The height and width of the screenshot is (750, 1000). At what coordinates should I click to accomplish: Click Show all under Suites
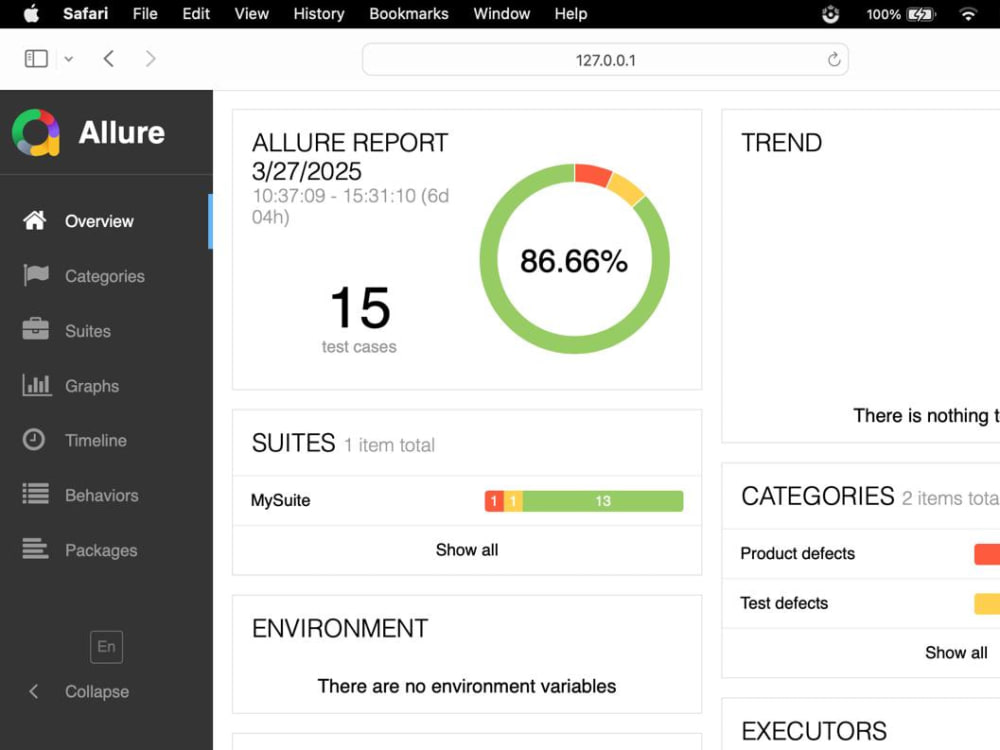click(467, 550)
